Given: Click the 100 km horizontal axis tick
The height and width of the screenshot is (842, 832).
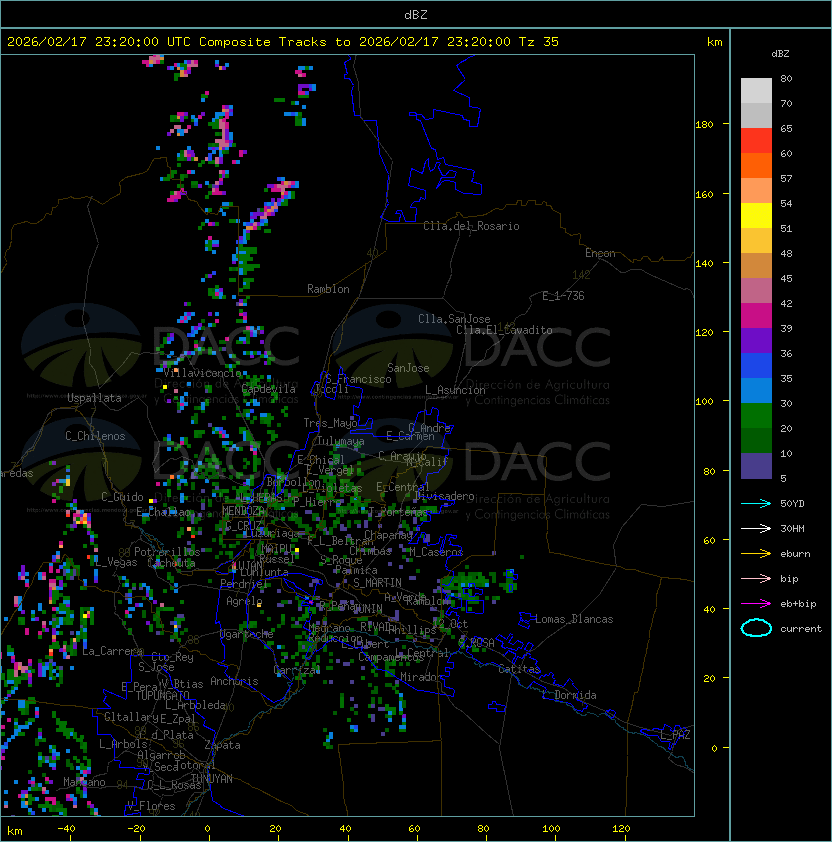Looking at the screenshot, I should [x=552, y=829].
